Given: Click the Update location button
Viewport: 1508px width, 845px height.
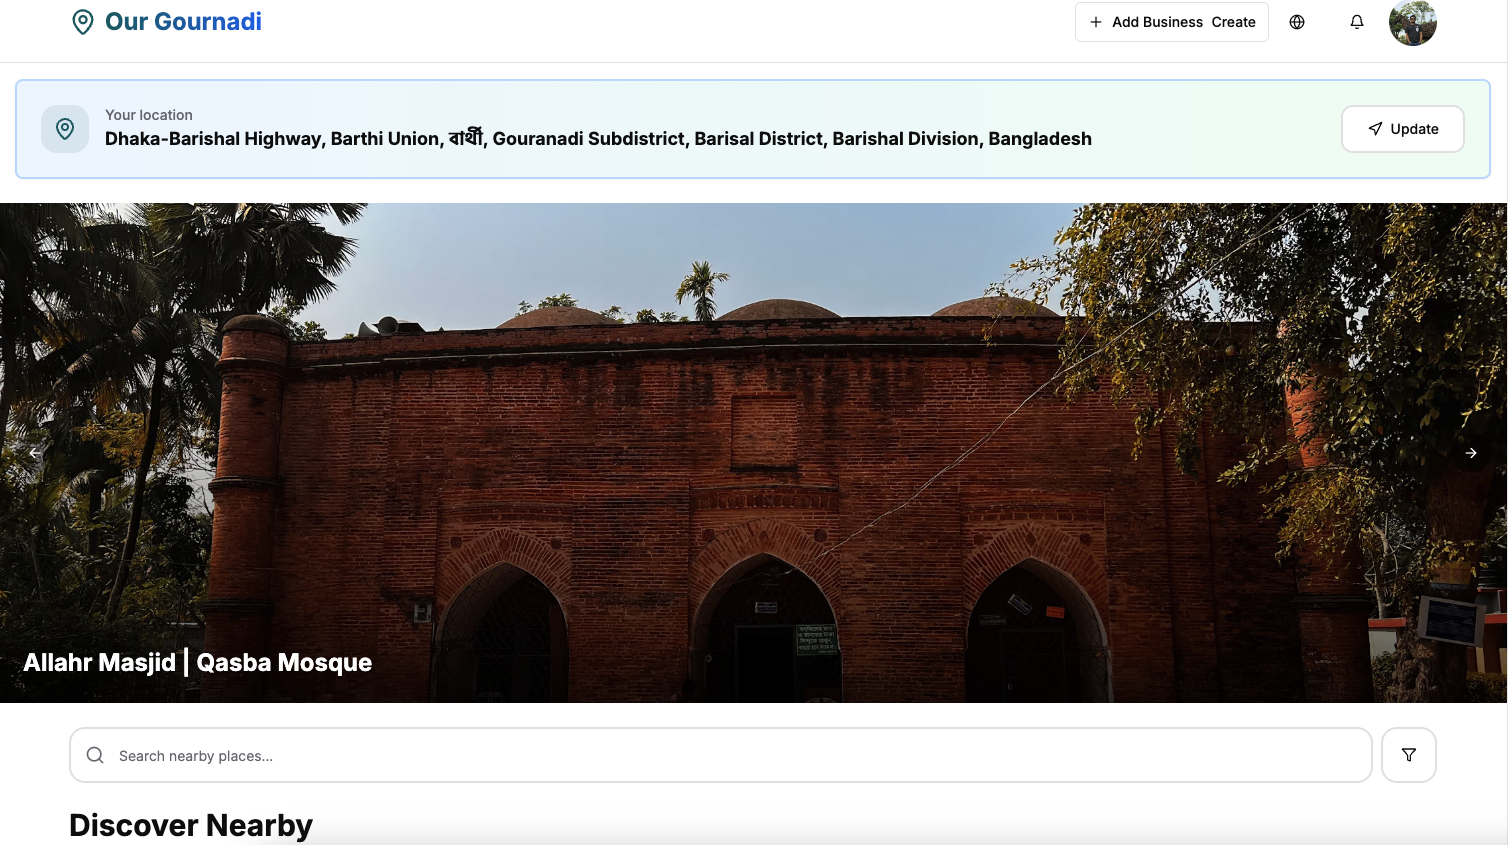Looking at the screenshot, I should pos(1402,129).
